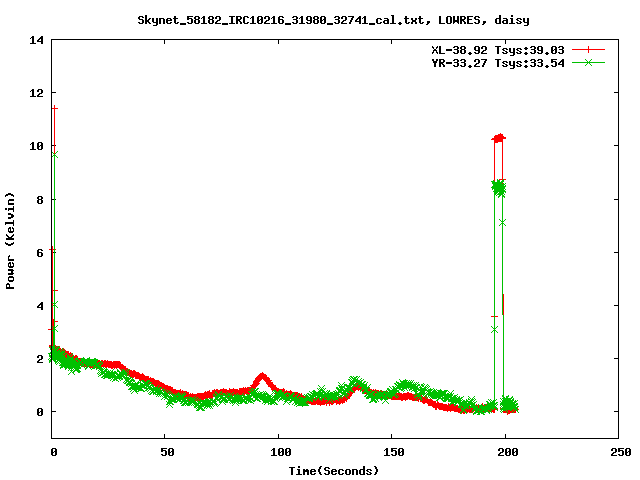Click the x-axis tick label 250
640x480 pixels.
click(x=621, y=452)
